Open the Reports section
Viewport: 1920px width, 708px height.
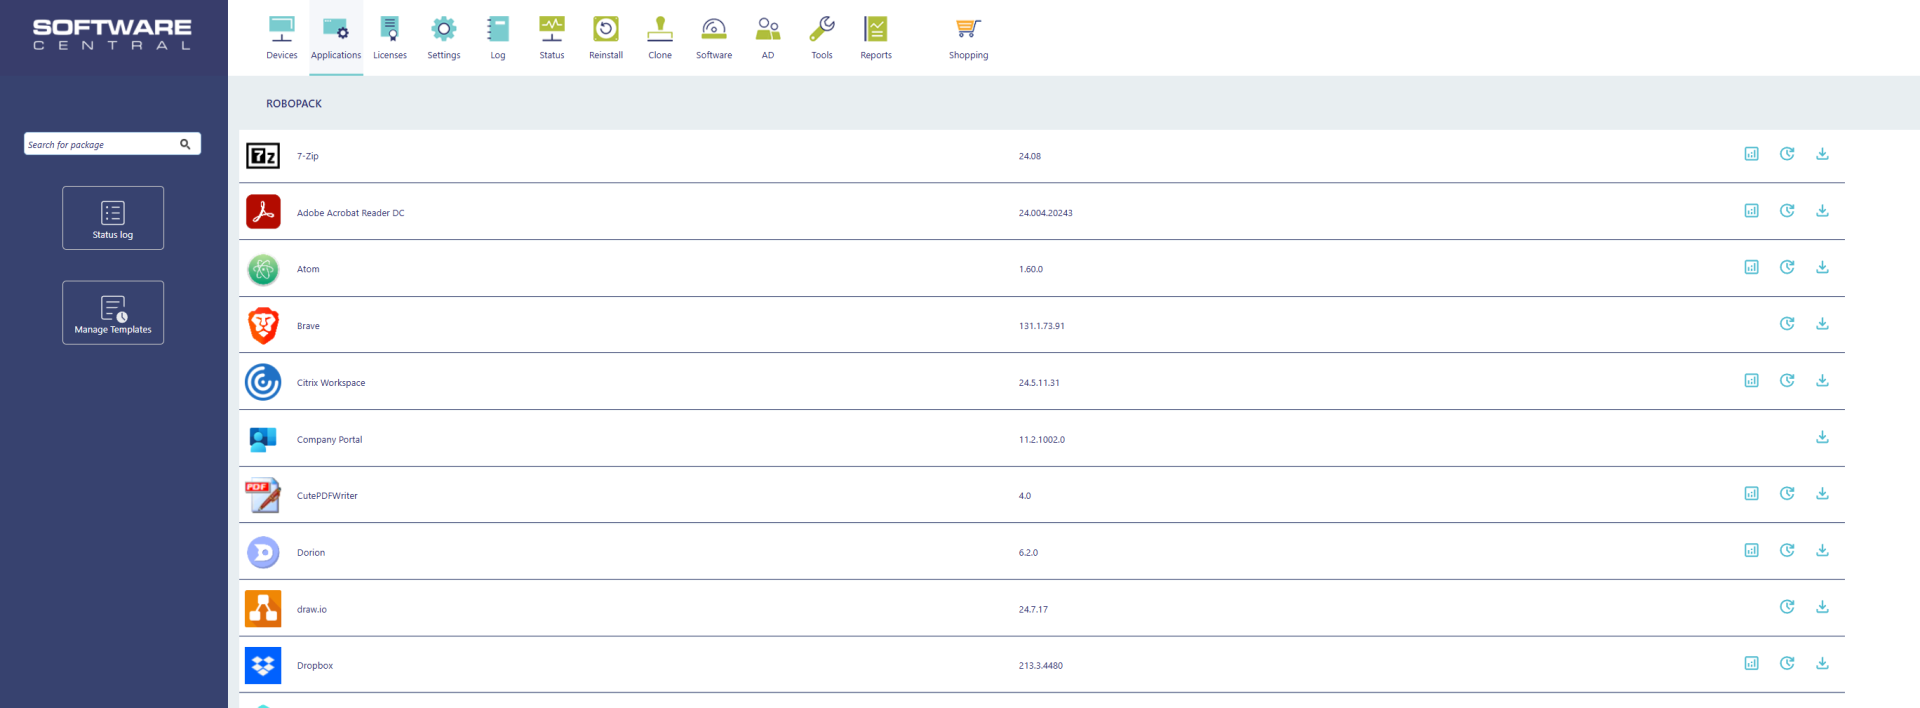pyautogui.click(x=876, y=38)
